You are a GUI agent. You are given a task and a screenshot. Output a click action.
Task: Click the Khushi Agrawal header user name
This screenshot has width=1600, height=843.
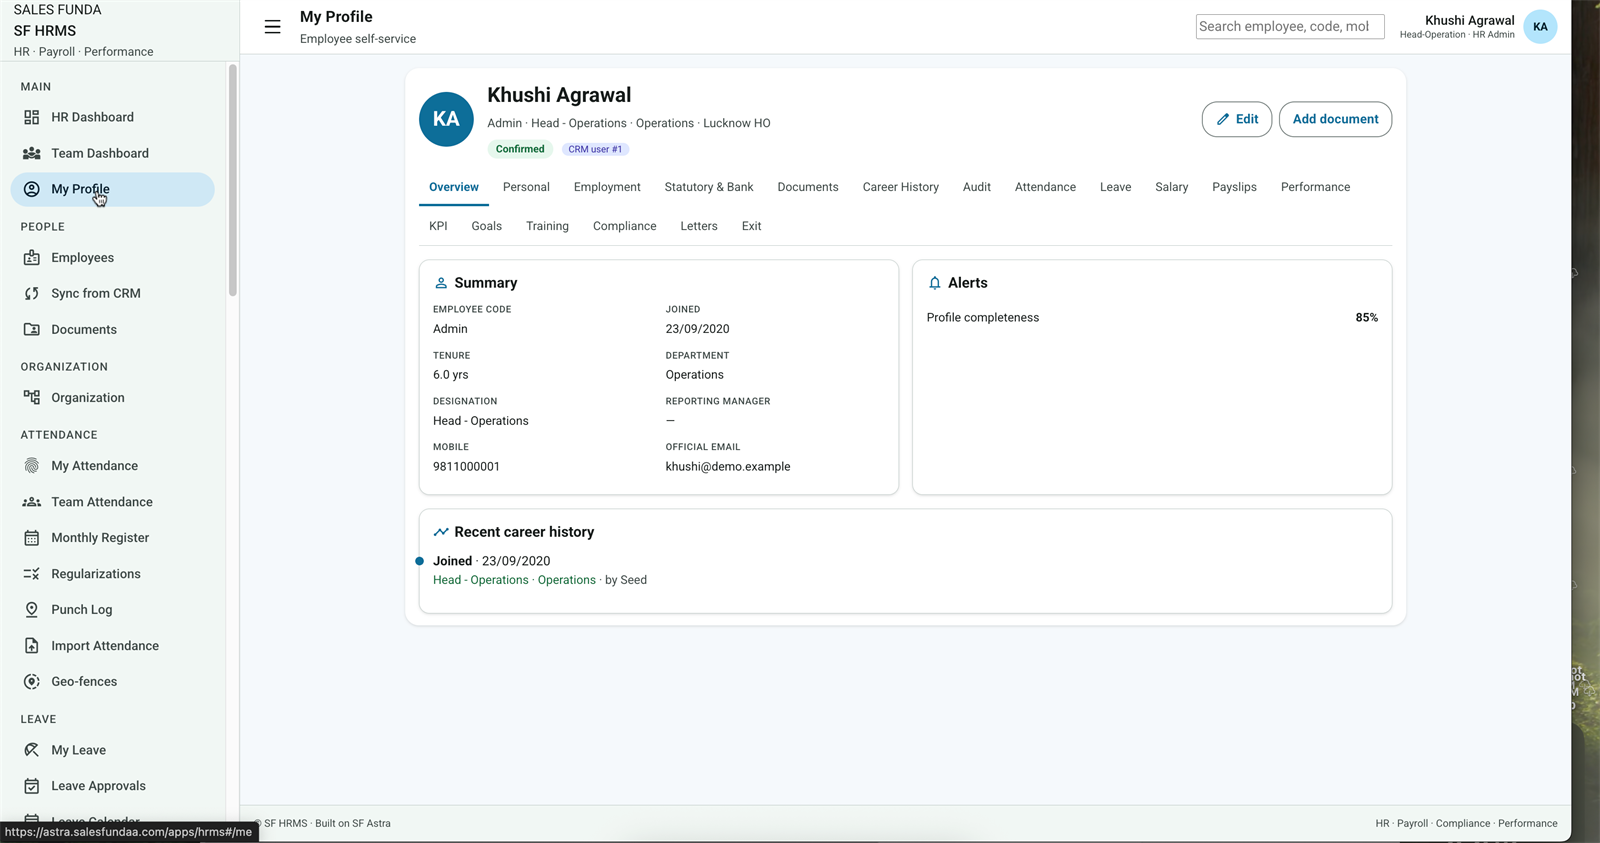[x=1470, y=20]
